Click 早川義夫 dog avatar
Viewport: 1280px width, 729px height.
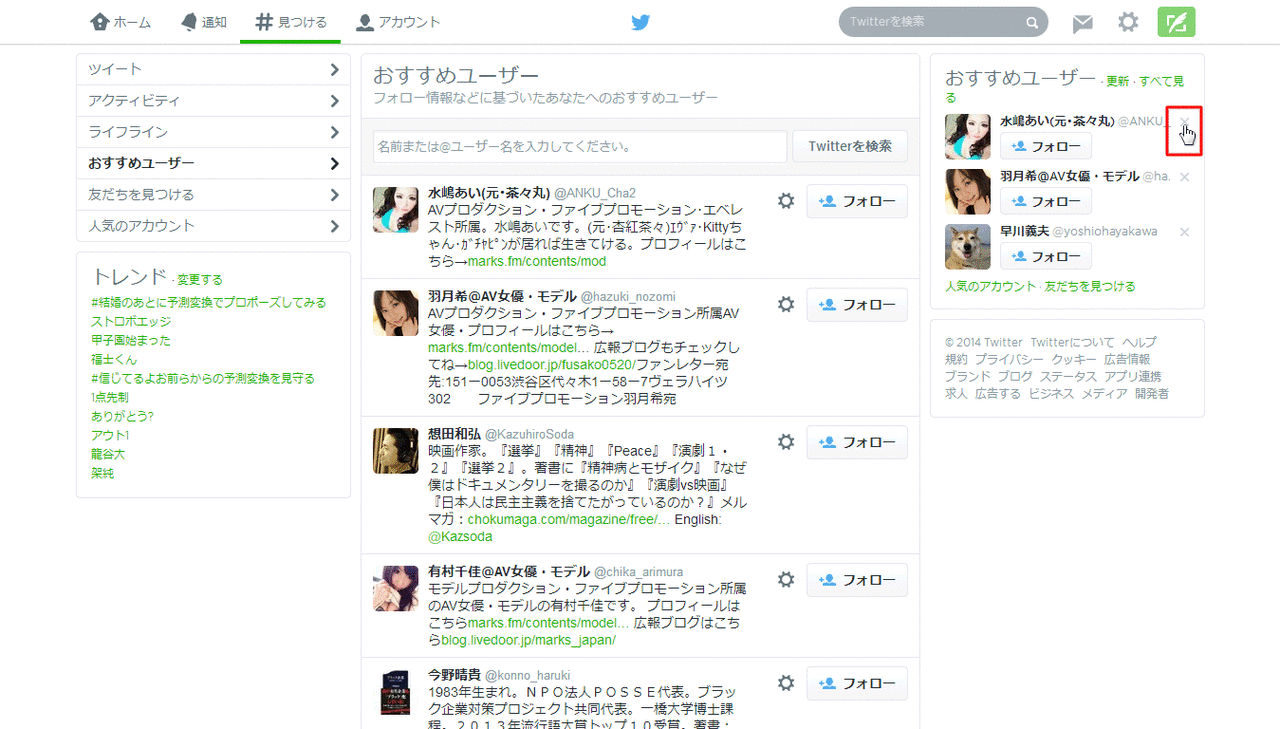pyautogui.click(x=968, y=246)
